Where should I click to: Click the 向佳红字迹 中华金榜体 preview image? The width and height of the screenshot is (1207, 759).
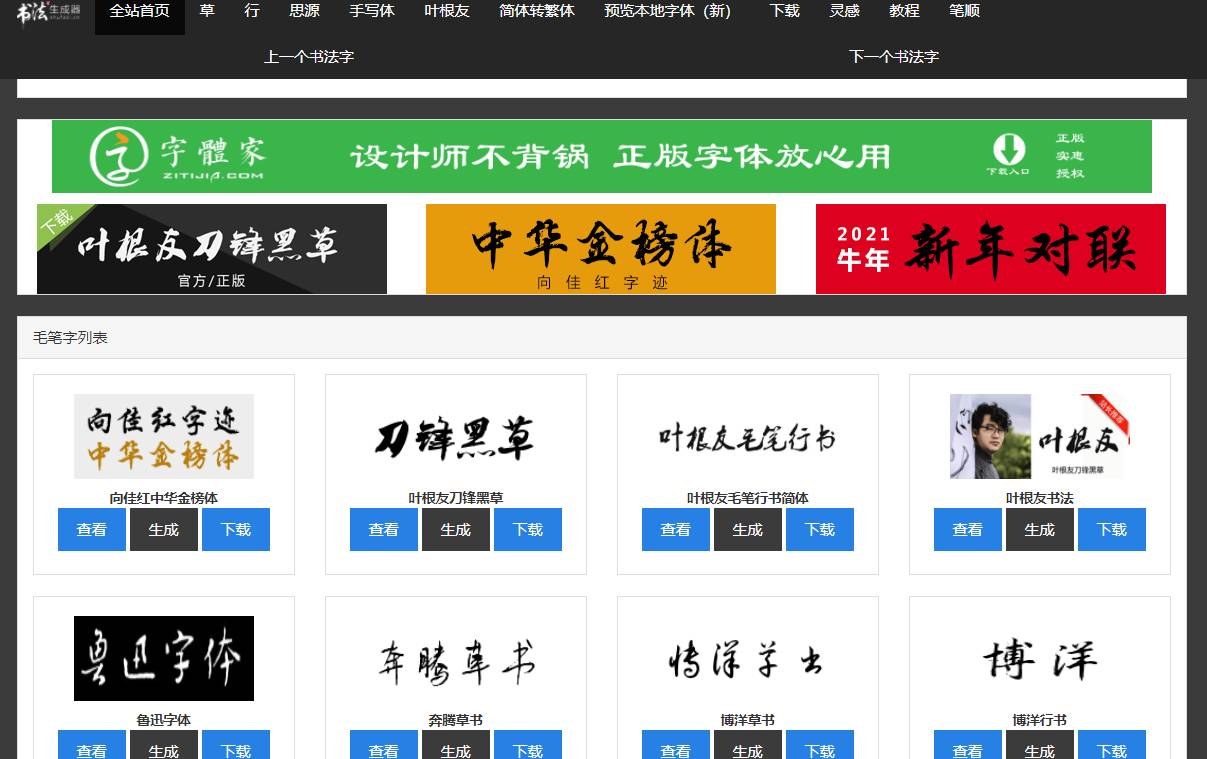tap(164, 436)
